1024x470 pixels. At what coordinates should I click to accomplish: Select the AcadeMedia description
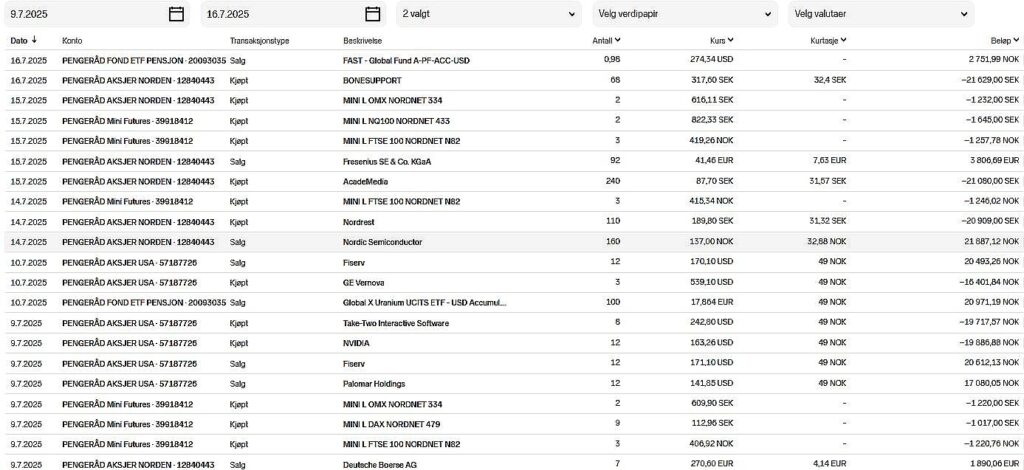tap(365, 181)
